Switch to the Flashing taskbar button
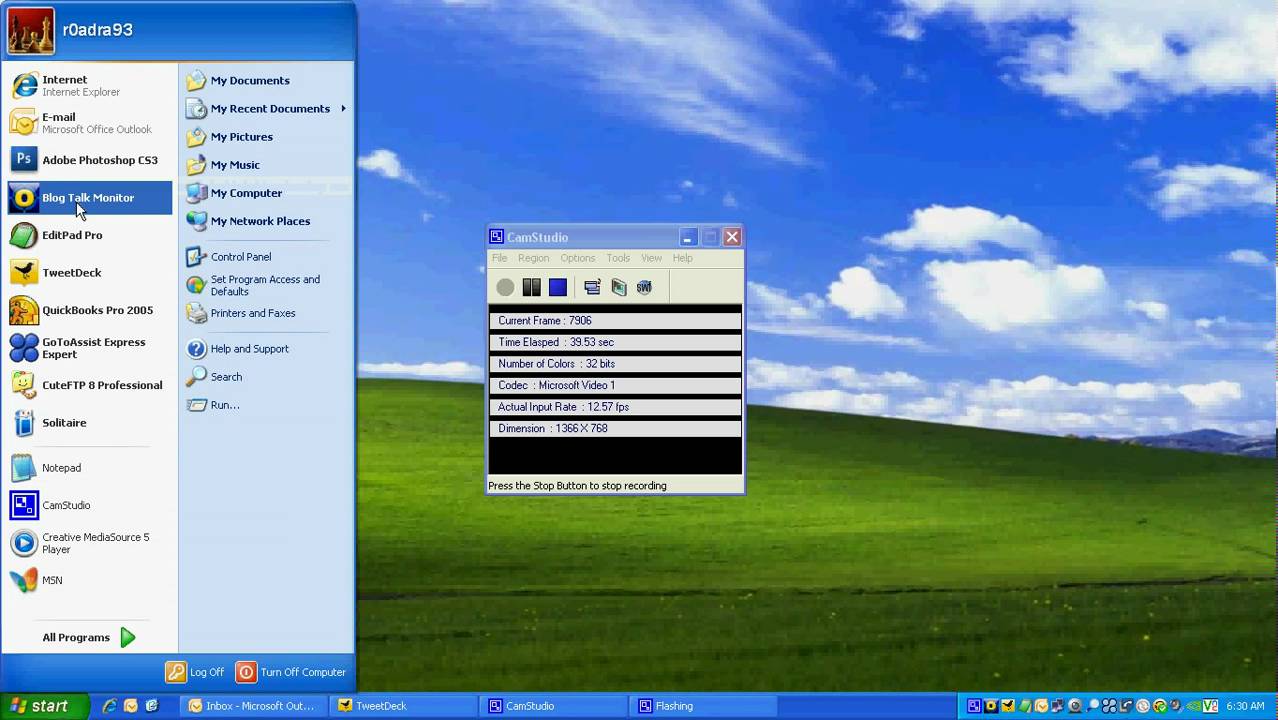The width and height of the screenshot is (1278, 720). pyautogui.click(x=706, y=706)
